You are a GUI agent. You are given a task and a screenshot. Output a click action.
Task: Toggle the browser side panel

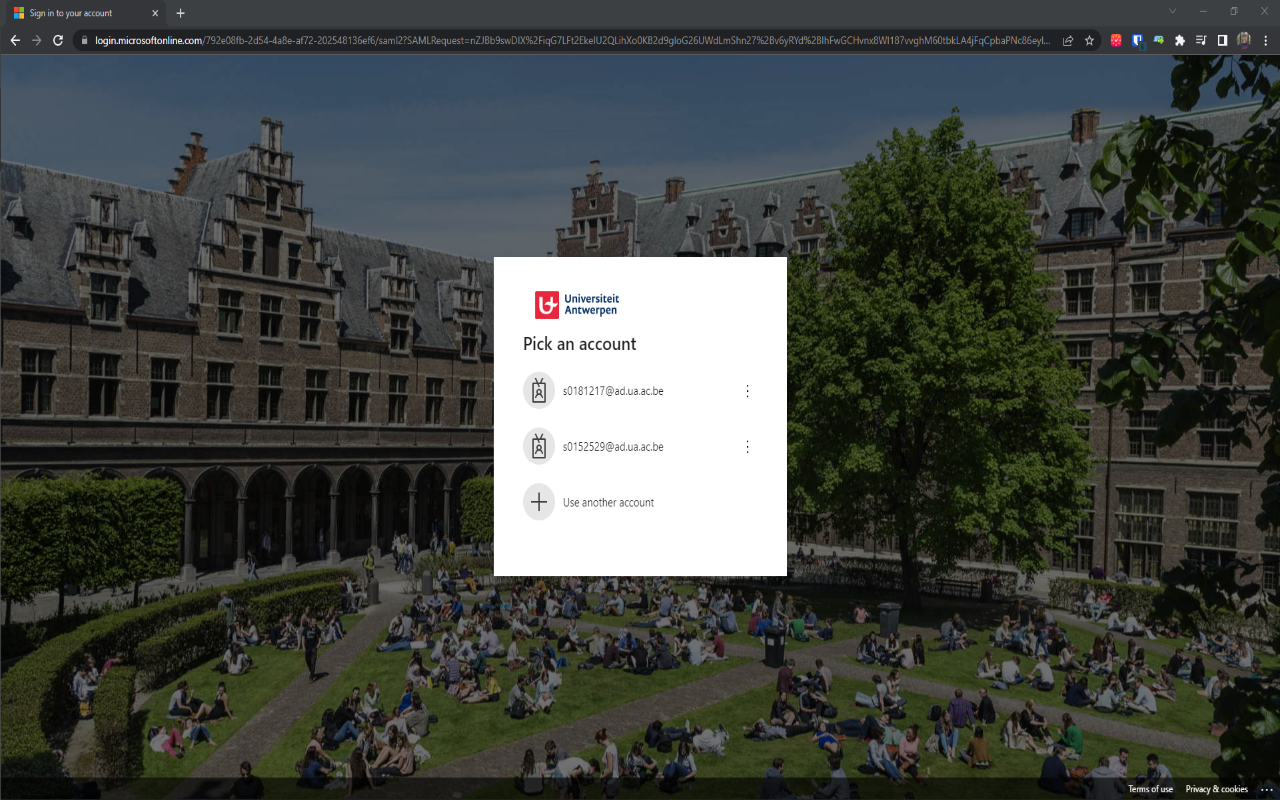pos(1222,41)
